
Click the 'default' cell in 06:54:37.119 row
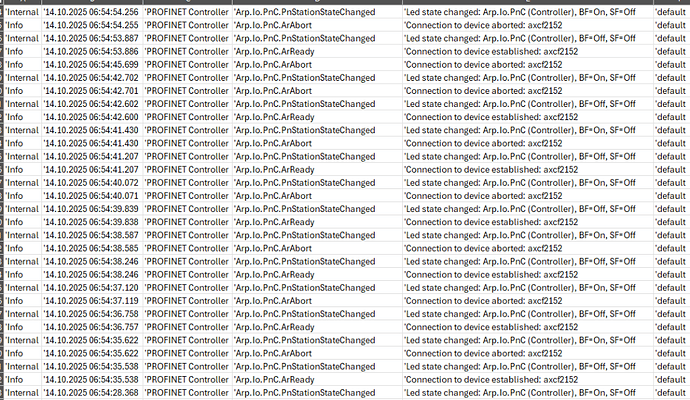pyautogui.click(x=671, y=300)
